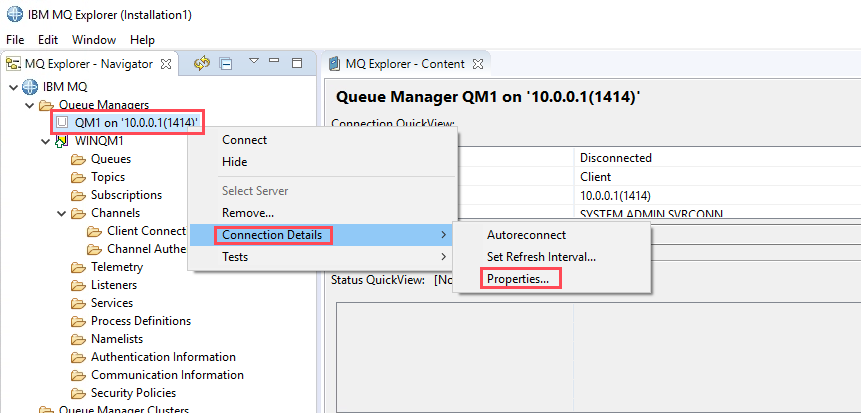This screenshot has height=413, width=861.
Task: Click the Process Definitions folder icon
Action: (x=79, y=321)
